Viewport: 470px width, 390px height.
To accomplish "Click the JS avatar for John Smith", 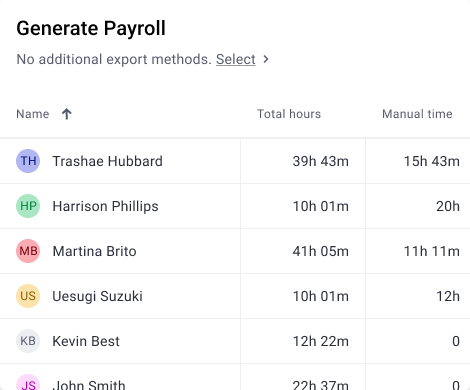I will (28, 383).
